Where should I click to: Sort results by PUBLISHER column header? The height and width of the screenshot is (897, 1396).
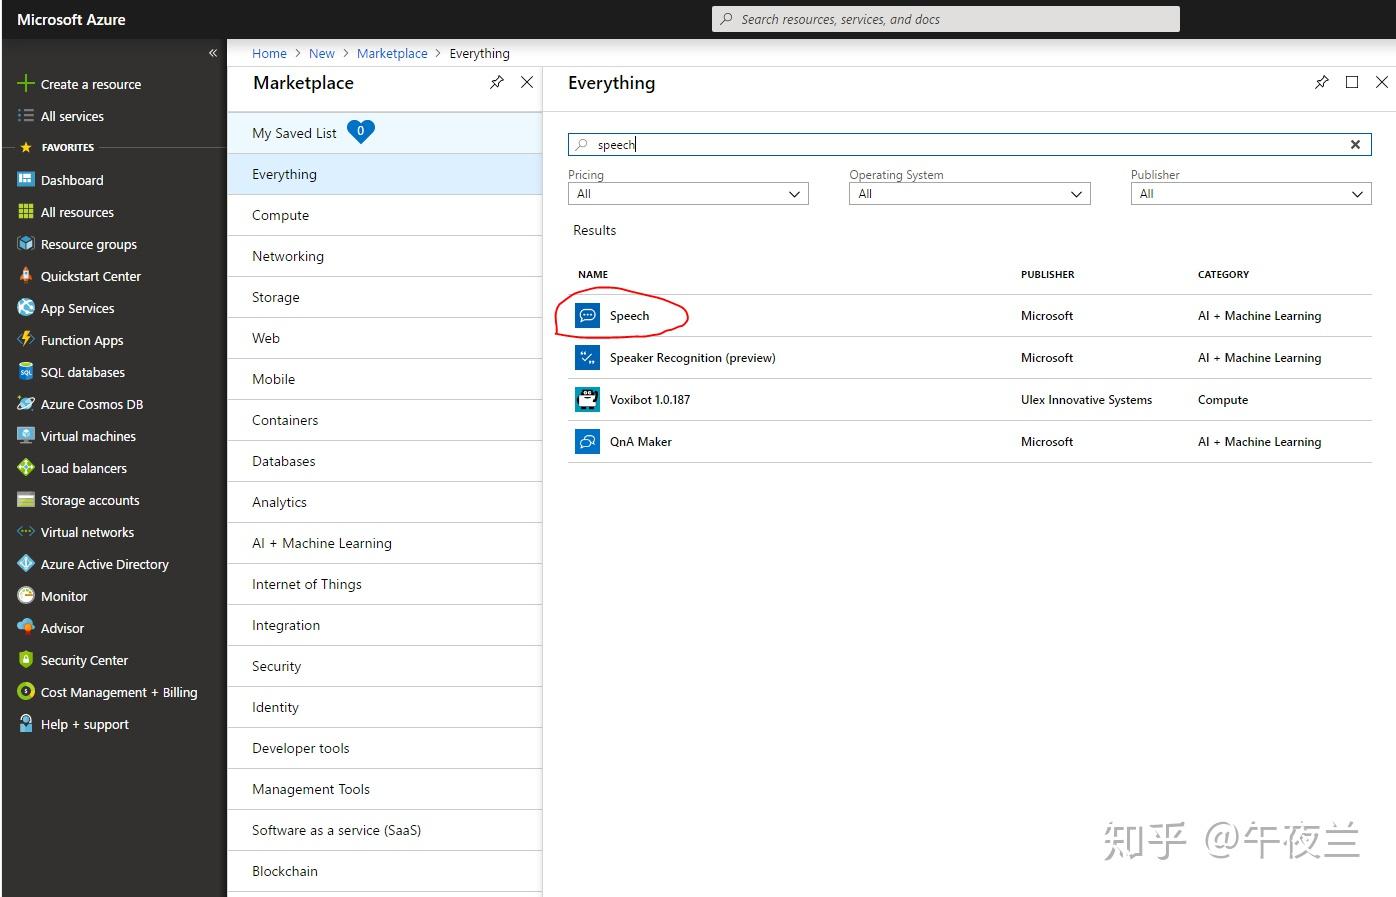tap(1048, 274)
